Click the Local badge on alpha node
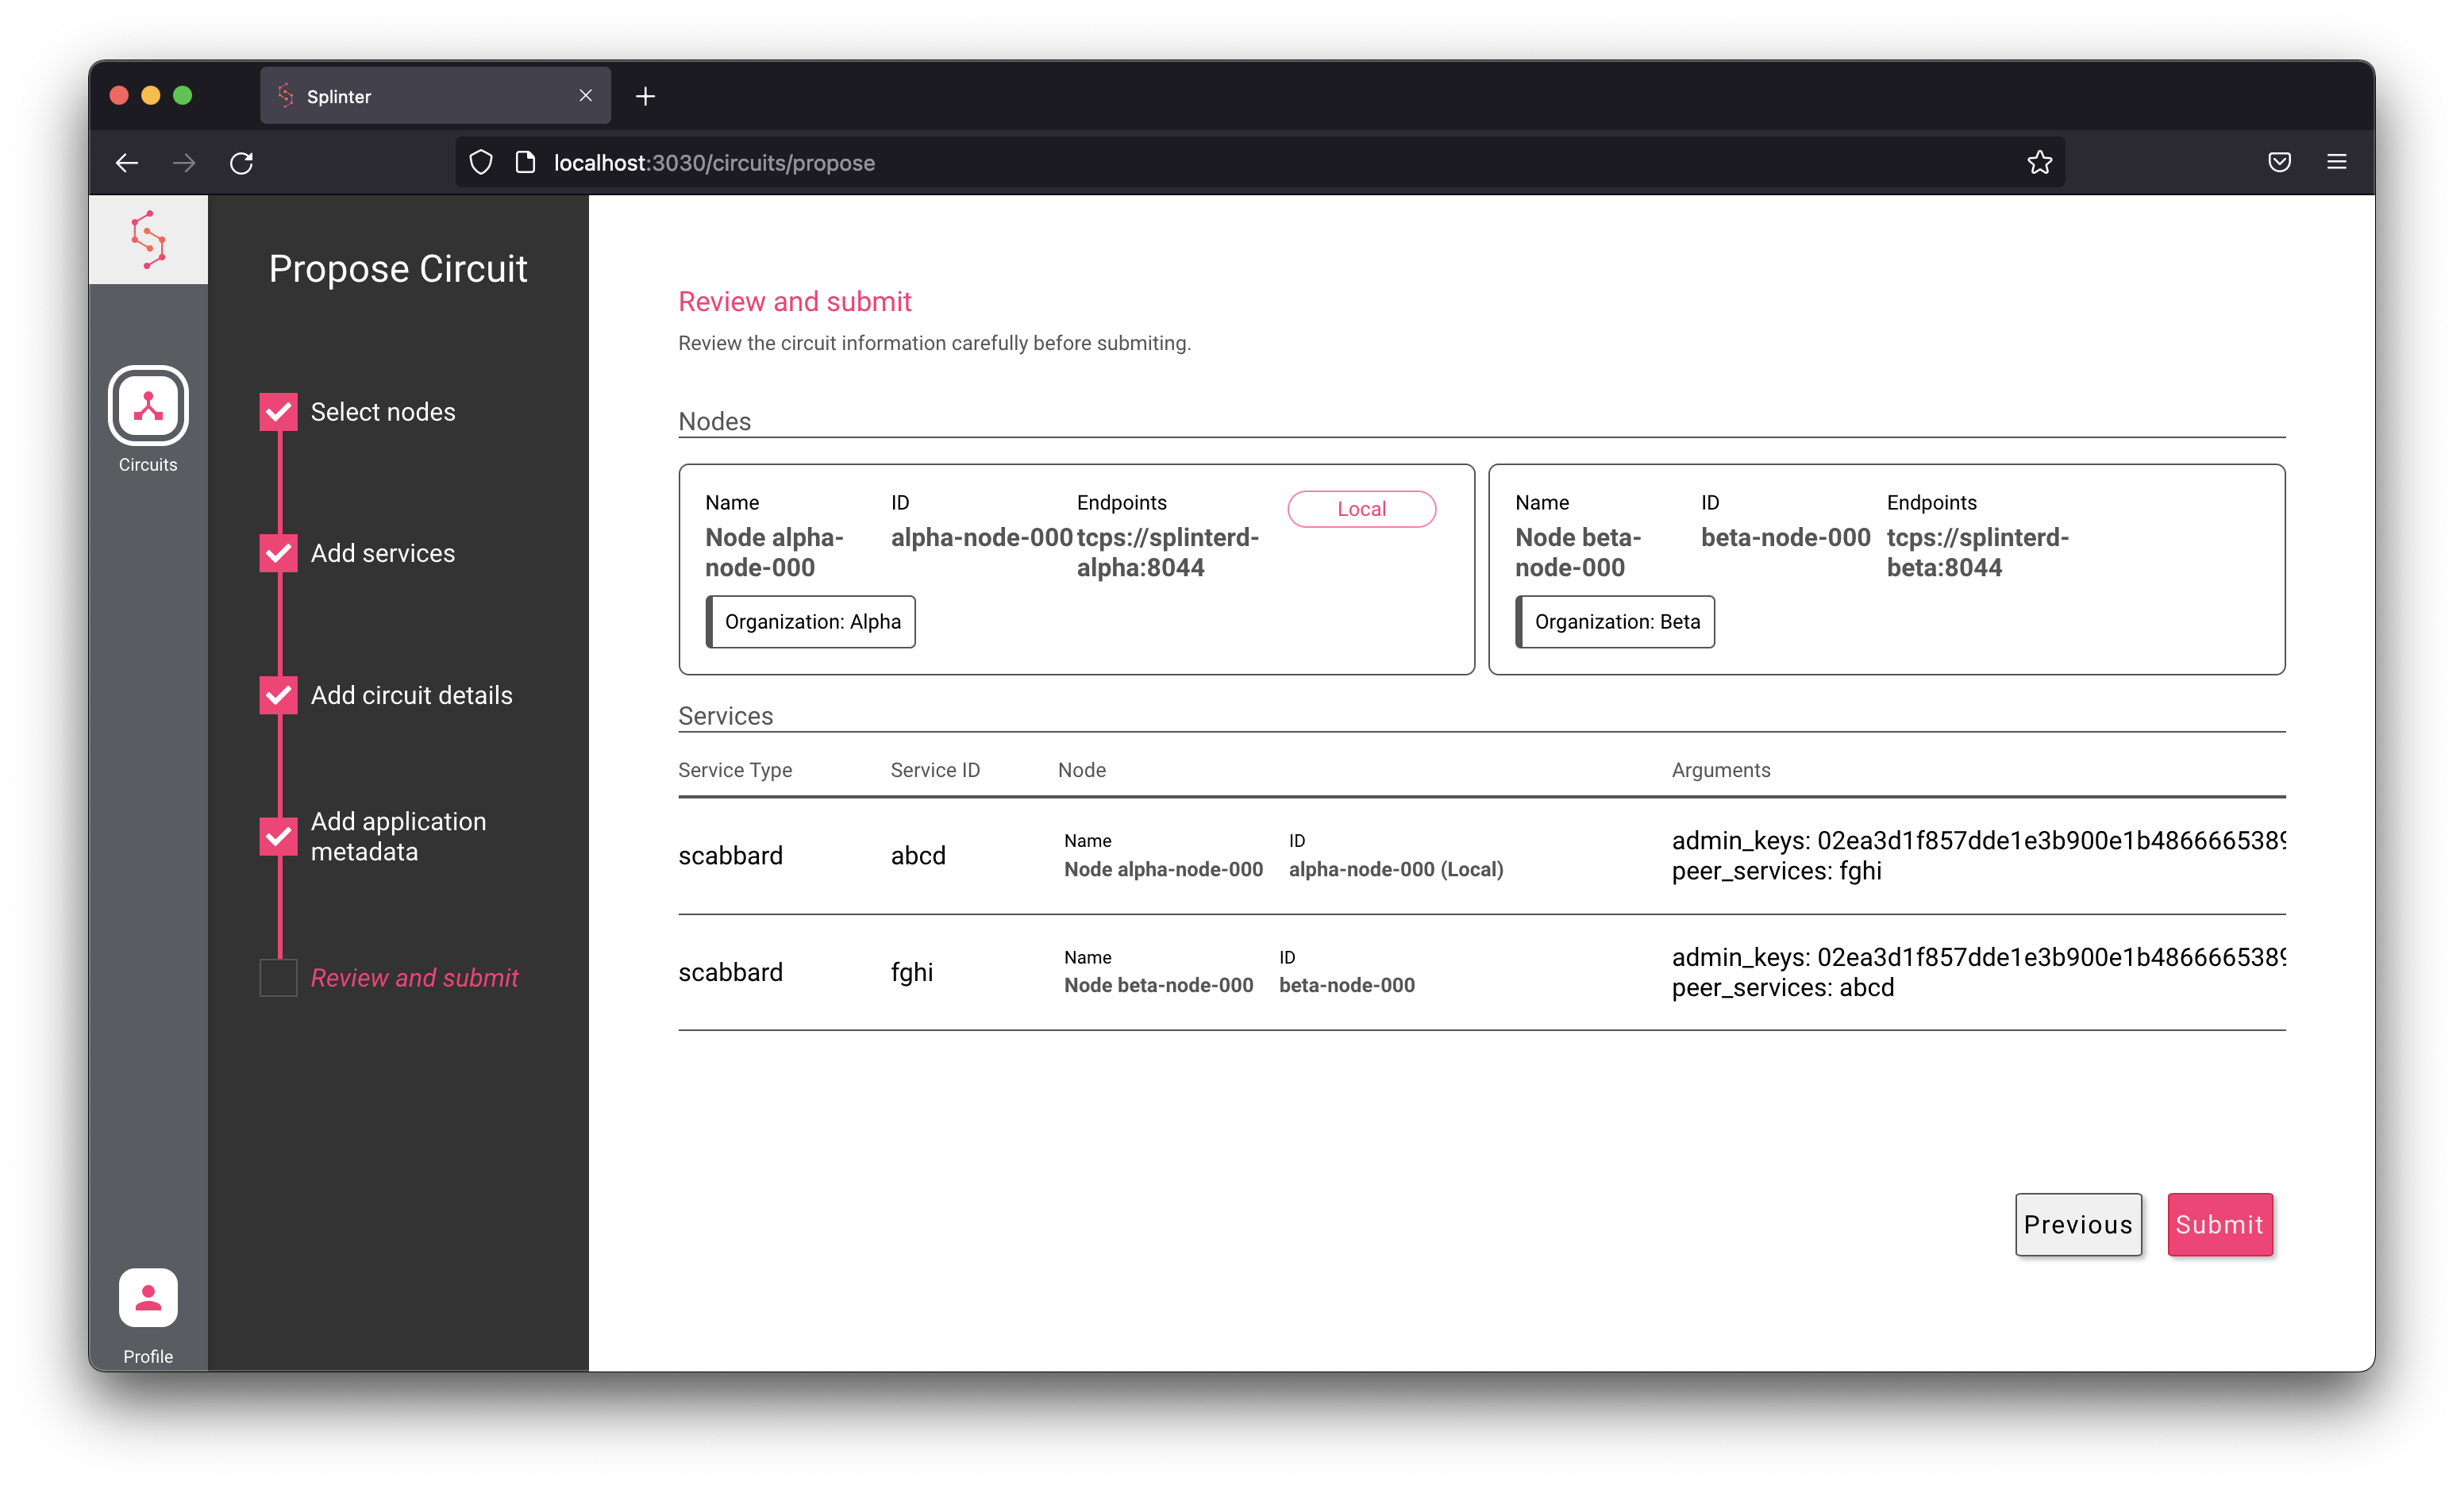2464x1489 pixels. pos(1361,509)
